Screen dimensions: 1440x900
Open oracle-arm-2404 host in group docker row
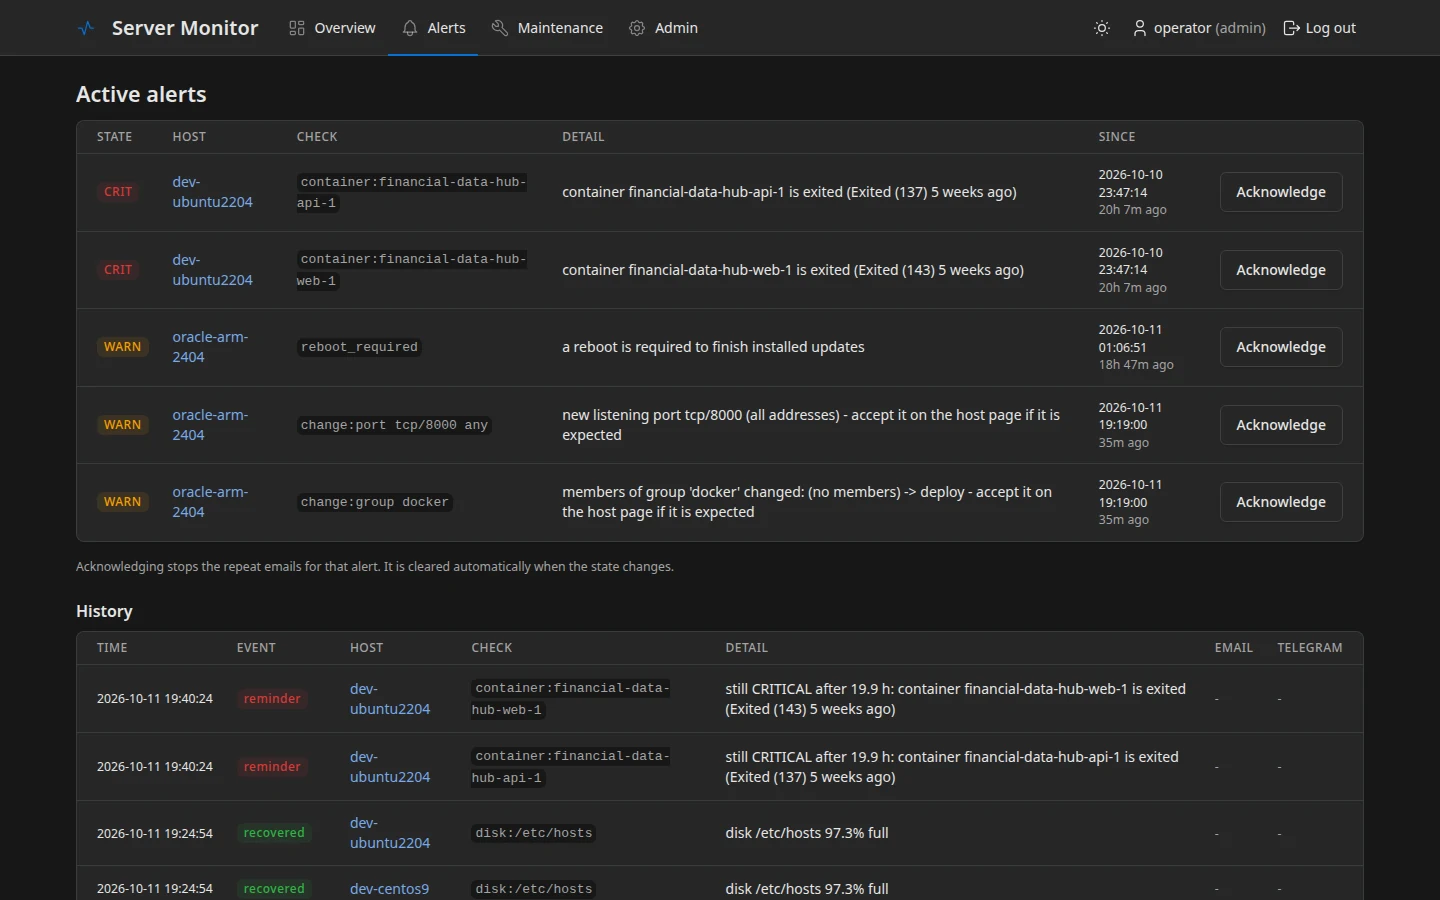point(210,502)
